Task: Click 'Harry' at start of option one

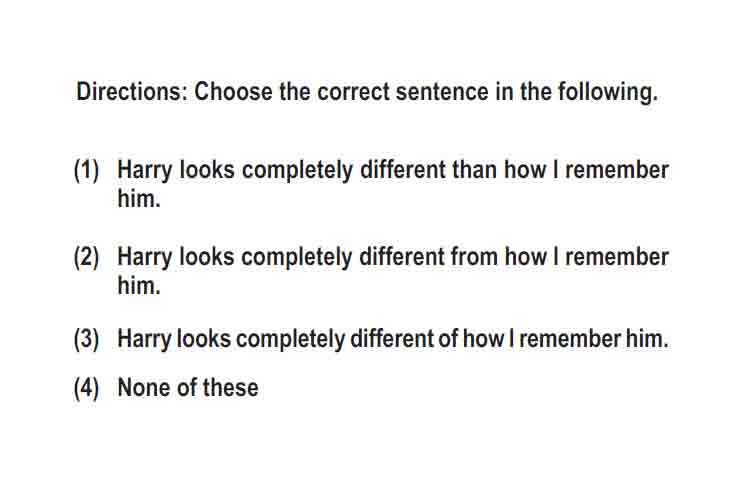Action: point(145,171)
